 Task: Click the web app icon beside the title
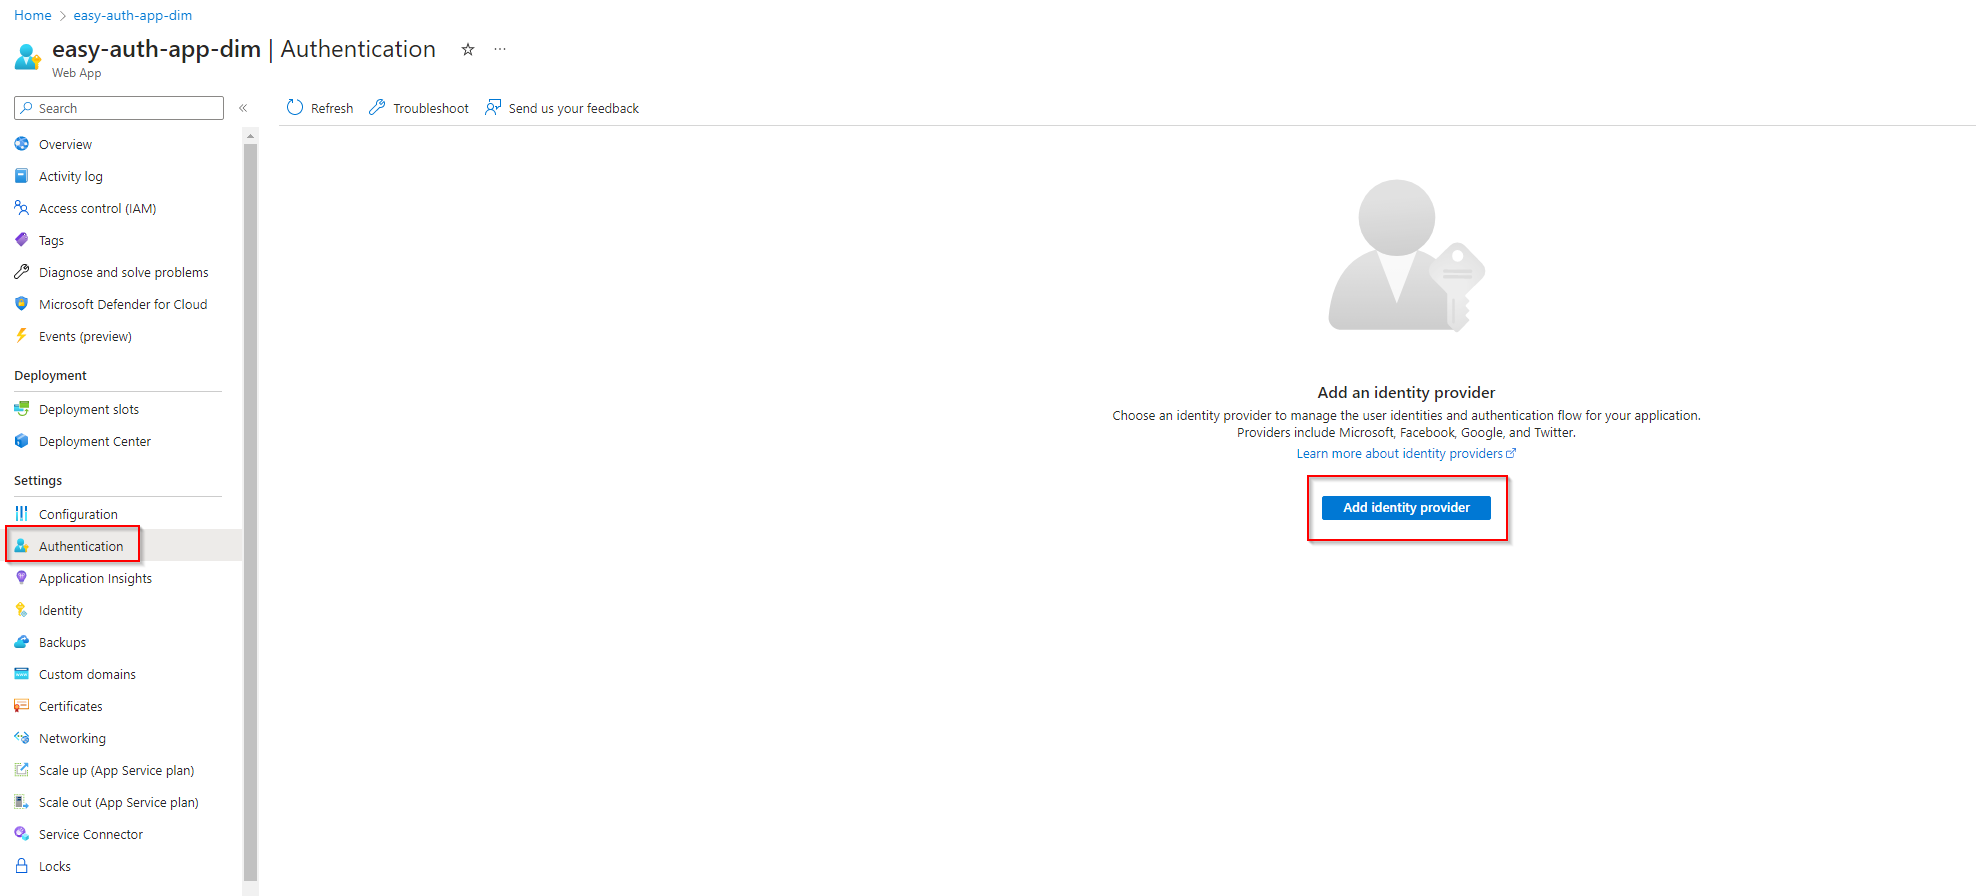(28, 57)
